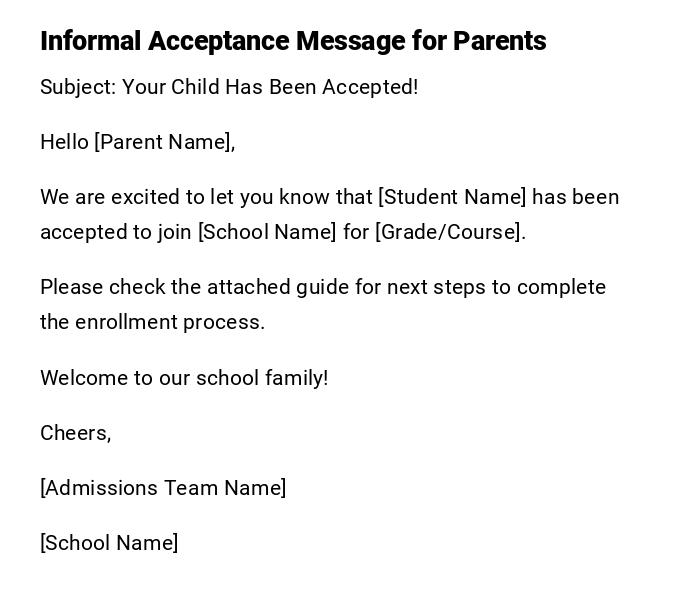
Task: Click the word "Subject:" in the subject line
Action: pyautogui.click(x=78, y=87)
